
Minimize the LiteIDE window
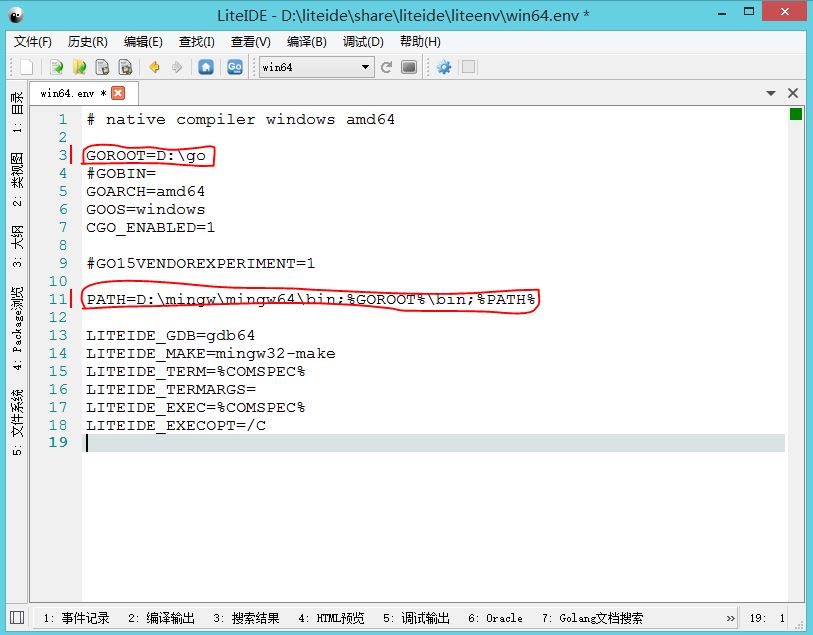click(x=722, y=12)
